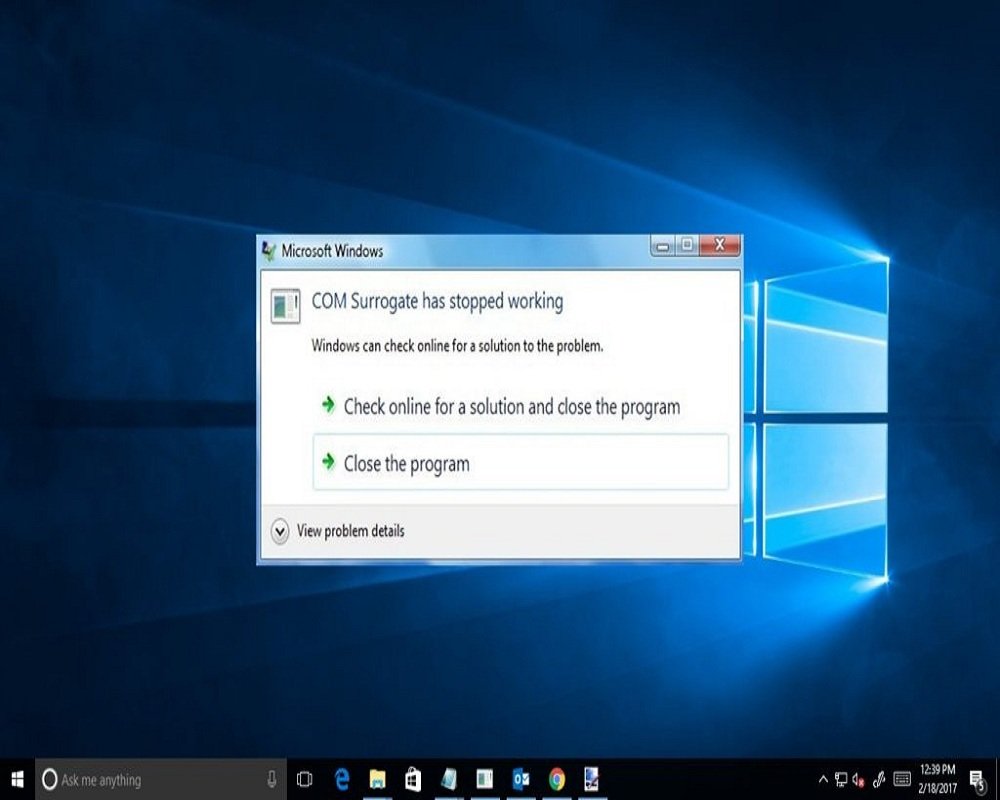Viewport: 1000px width, 800px height.
Task: Click the network status tray icon
Action: point(841,779)
